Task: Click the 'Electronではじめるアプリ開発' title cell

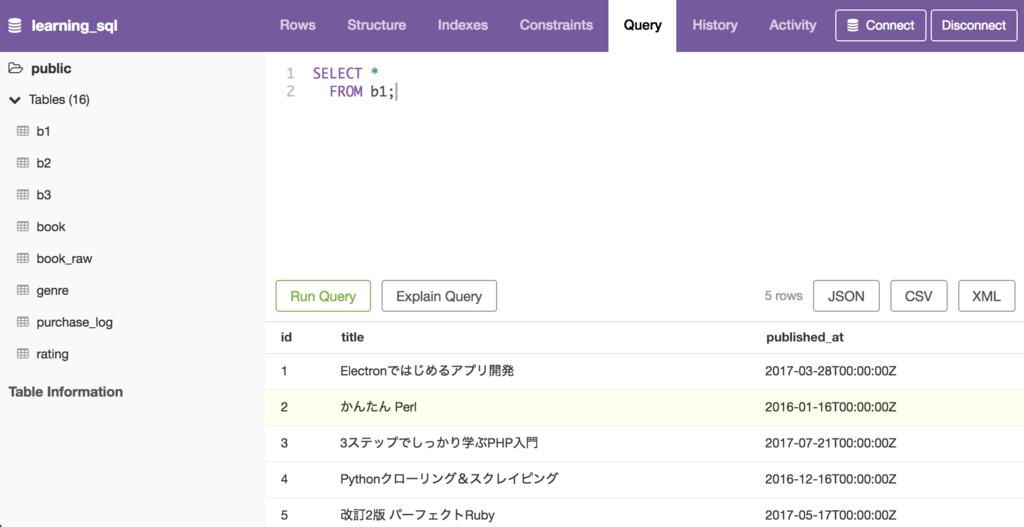Action: pyautogui.click(x=427, y=371)
